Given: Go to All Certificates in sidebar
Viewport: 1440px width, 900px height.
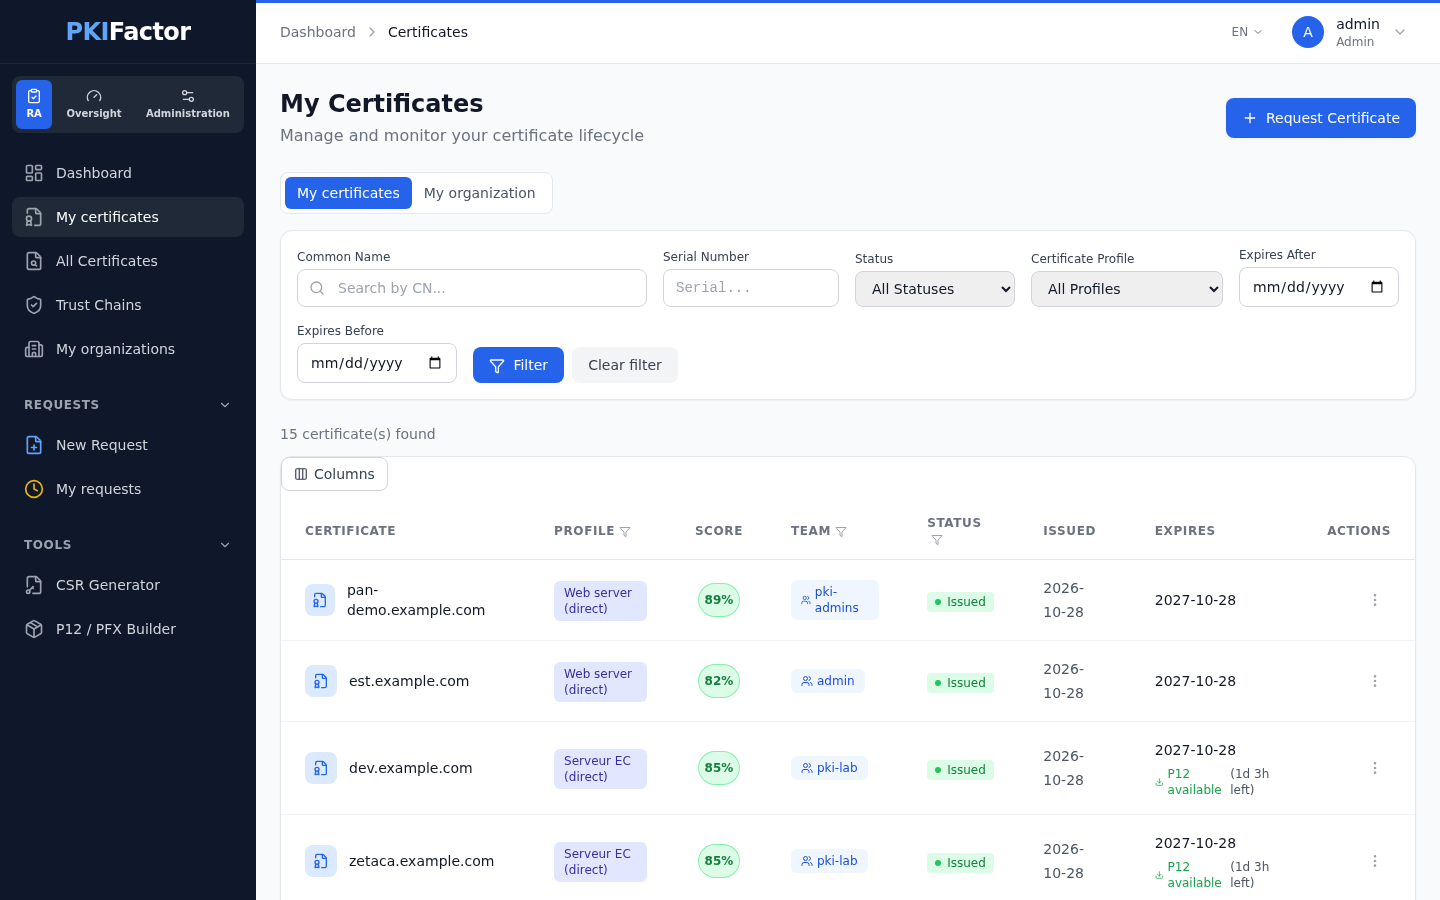Looking at the screenshot, I should 128,261.
